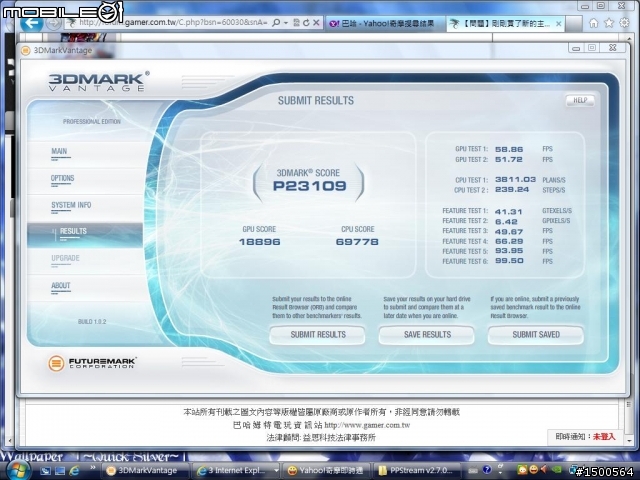Click the browser Favorites star icon

[609, 23]
